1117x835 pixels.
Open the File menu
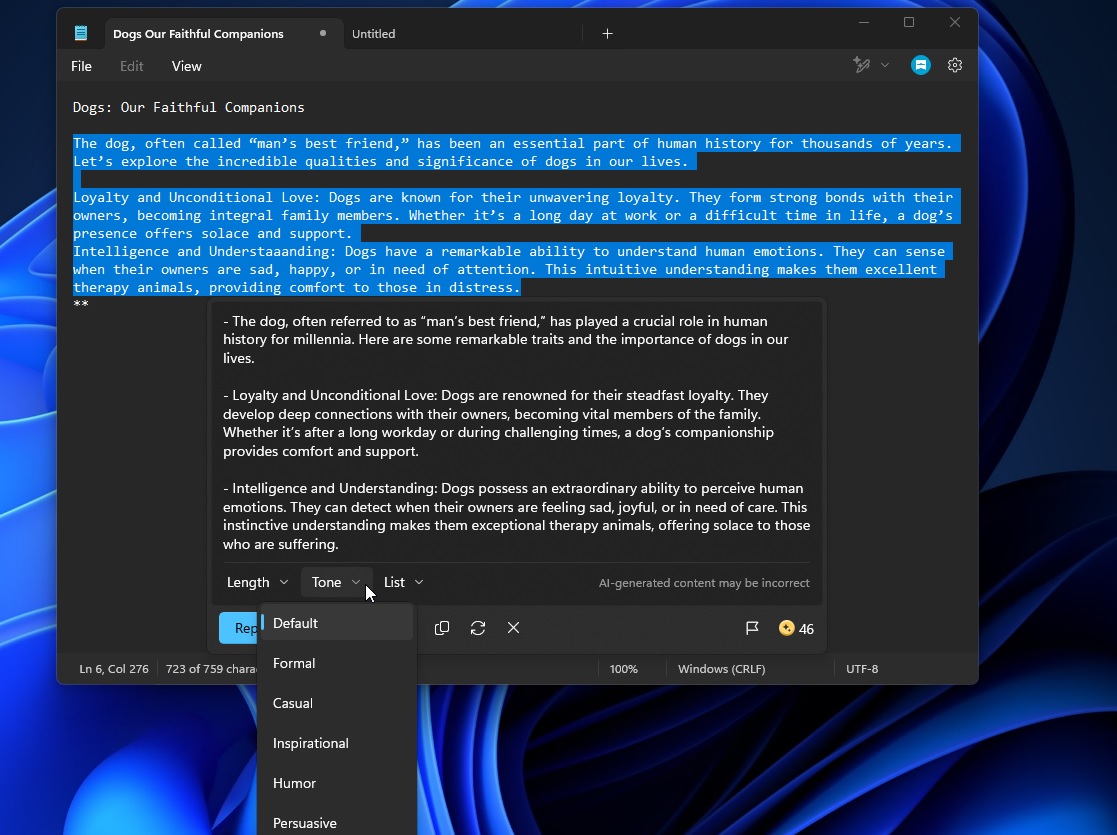81,66
